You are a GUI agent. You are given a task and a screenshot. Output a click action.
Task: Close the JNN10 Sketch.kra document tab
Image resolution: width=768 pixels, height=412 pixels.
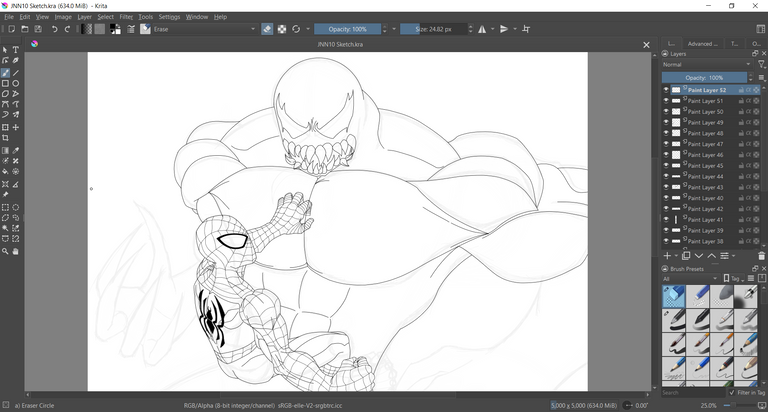[x=646, y=45]
